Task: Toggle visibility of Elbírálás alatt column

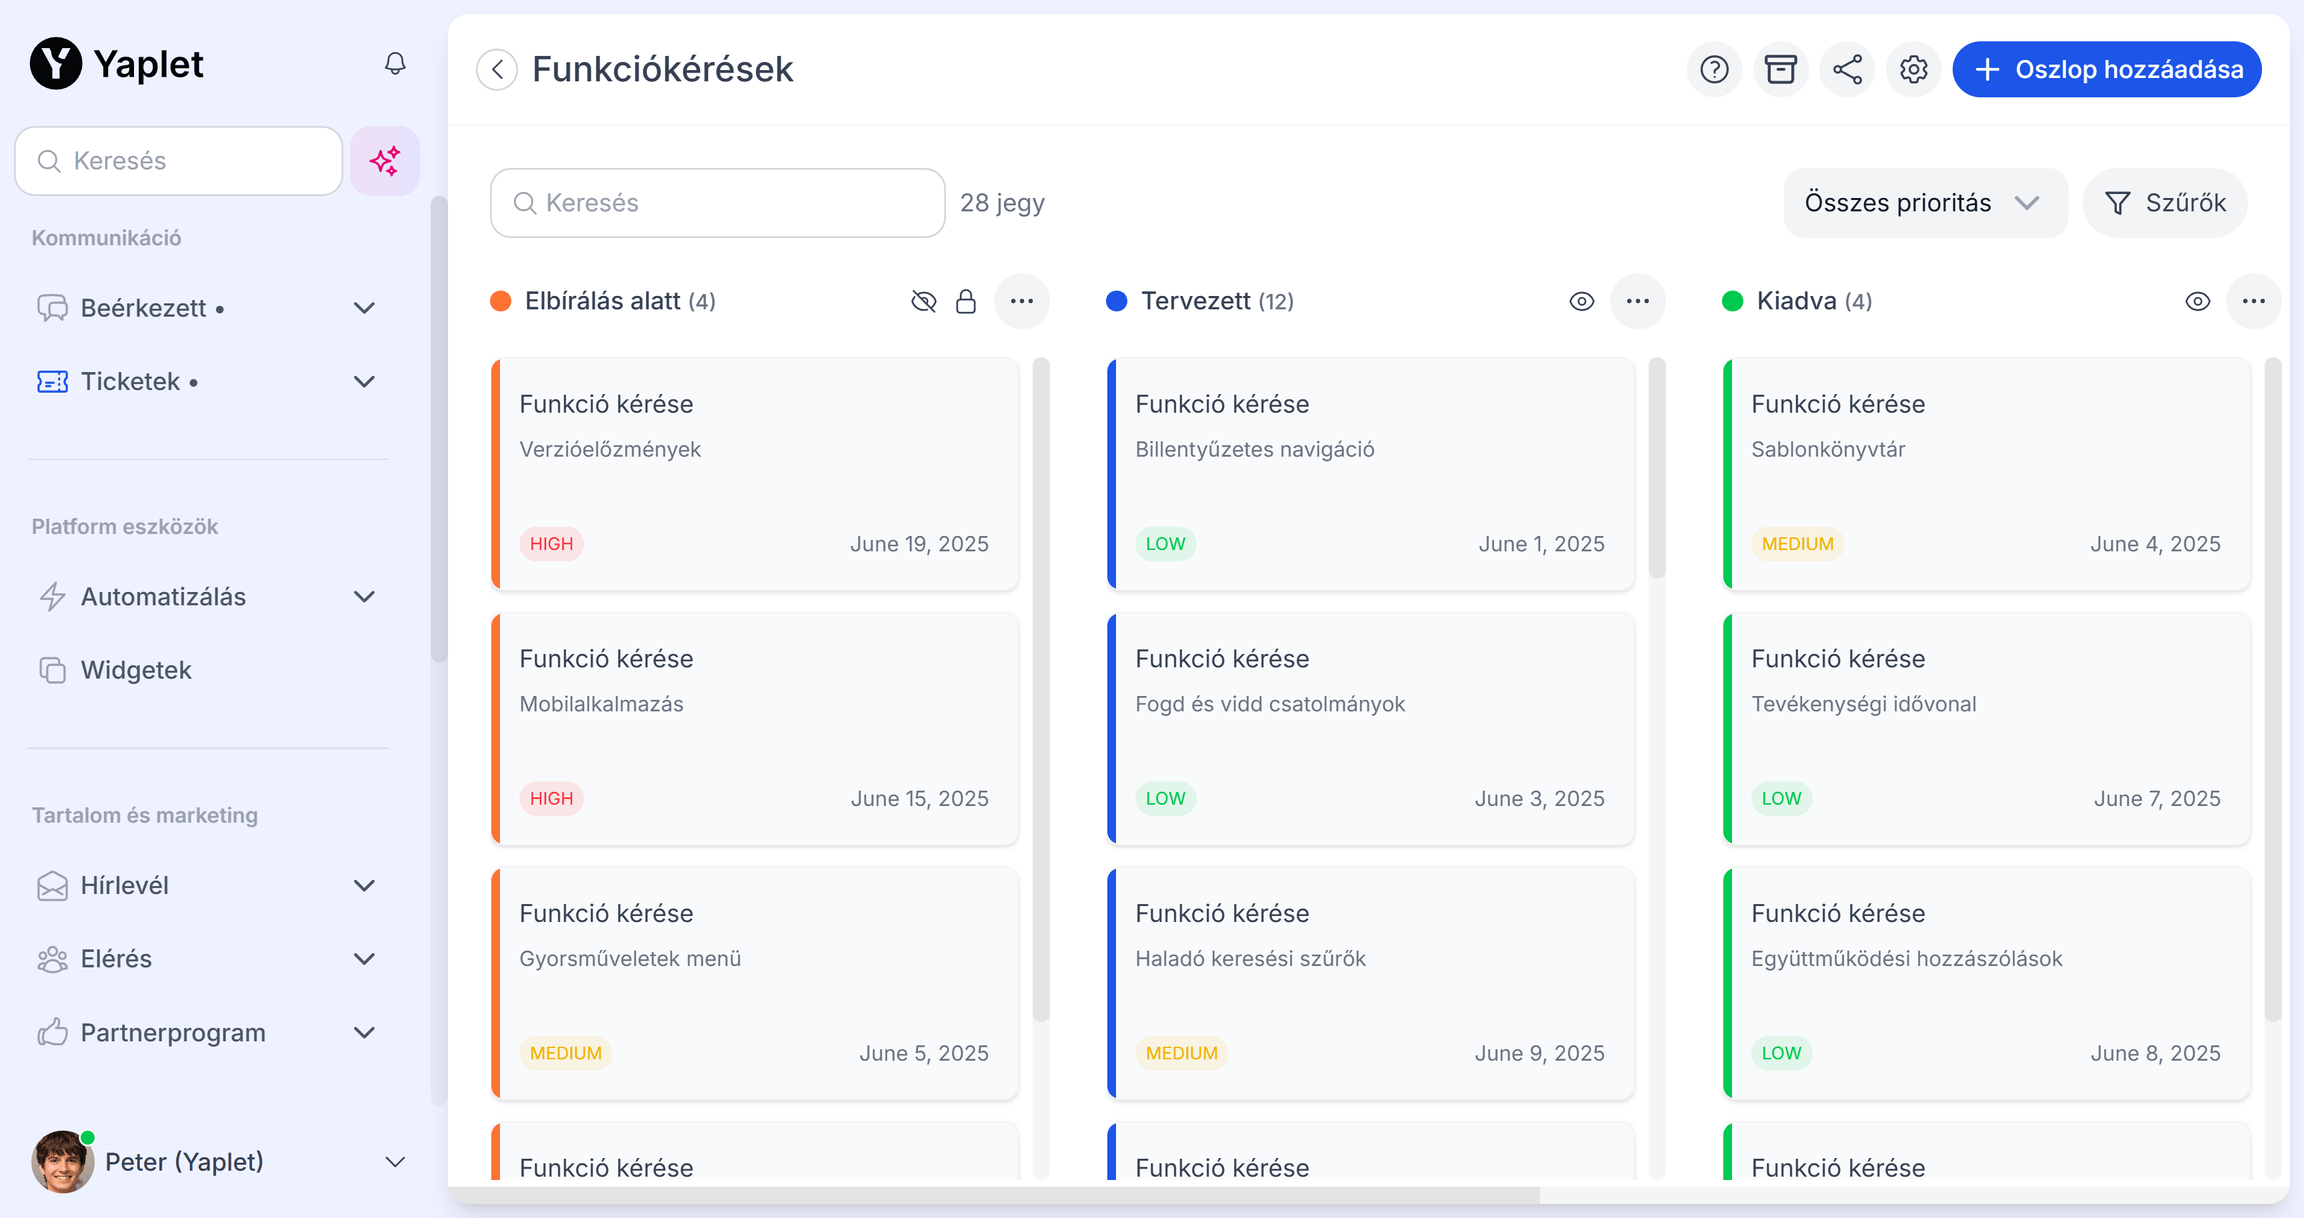Action: tap(923, 301)
